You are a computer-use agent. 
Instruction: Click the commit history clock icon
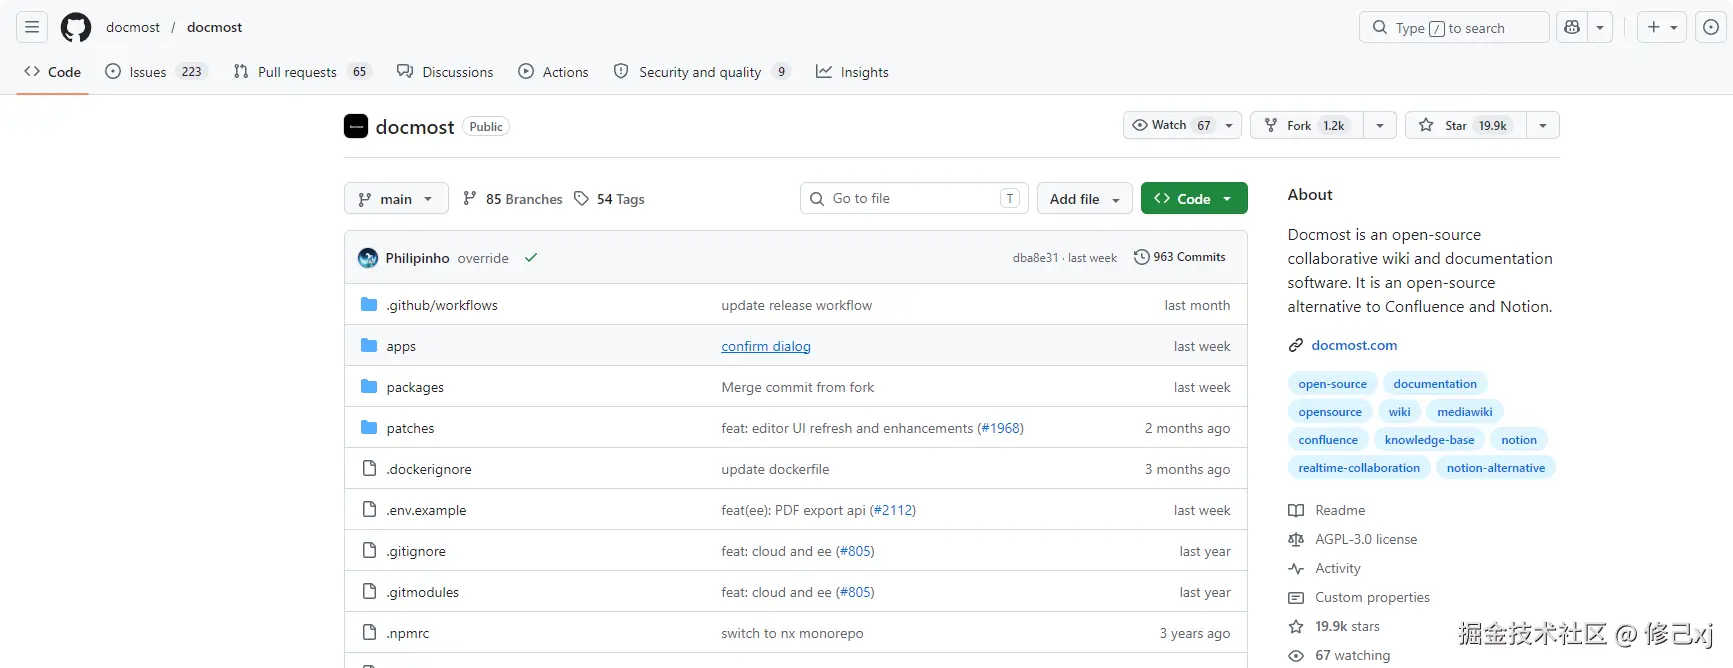1141,257
